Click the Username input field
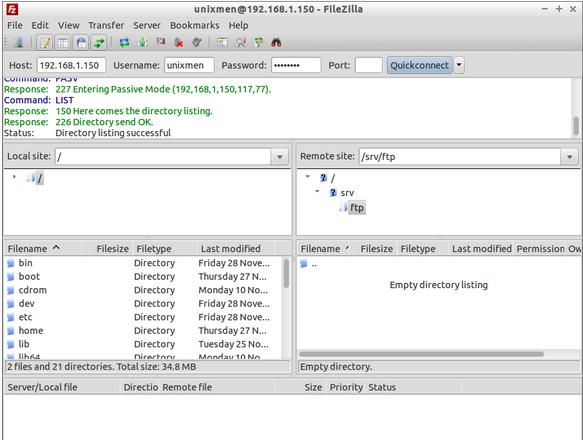583x440 pixels. tap(189, 65)
